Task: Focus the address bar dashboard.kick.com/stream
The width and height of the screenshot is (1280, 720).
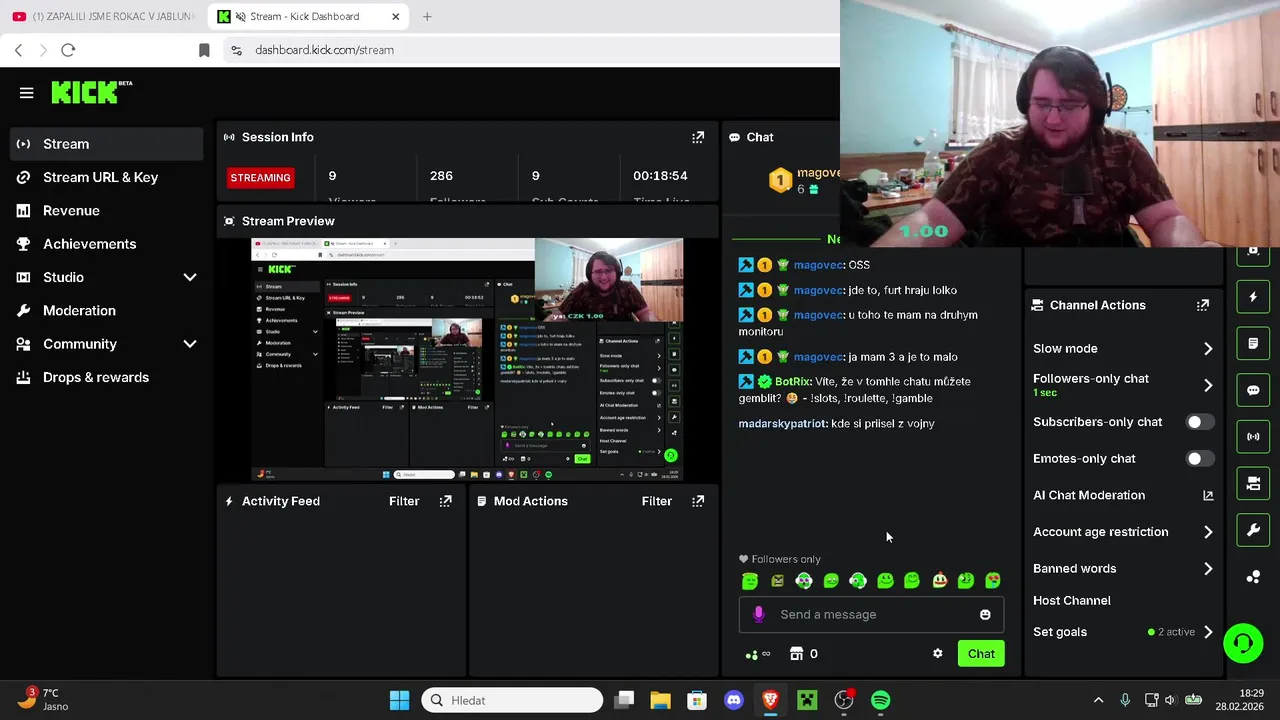Action: (324, 50)
